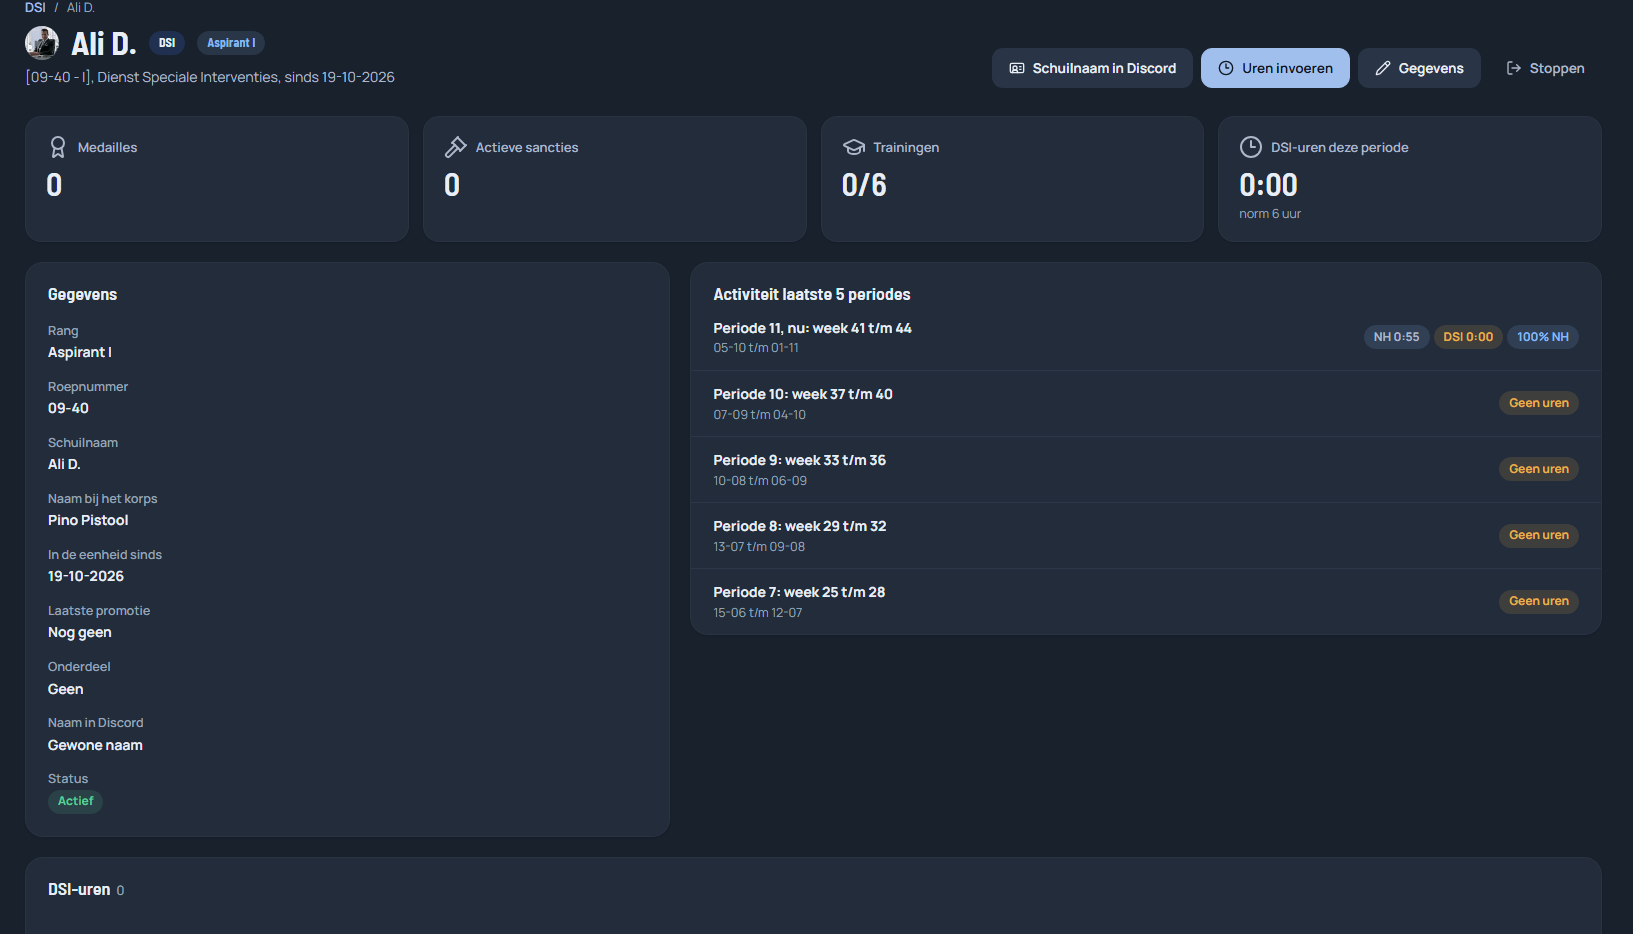The height and width of the screenshot is (934, 1633).
Task: Click the NH 0:55 badge
Action: 1396,337
